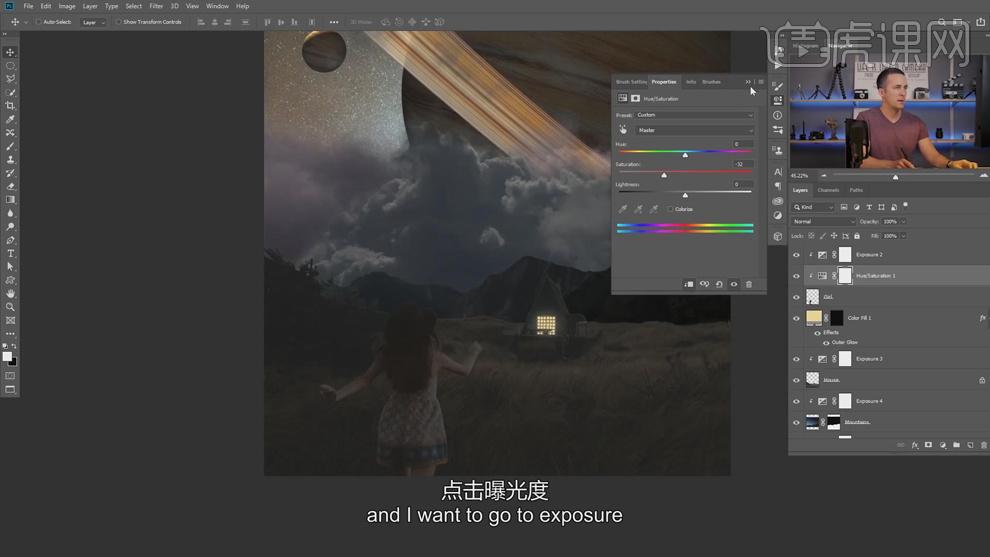Open Paragraph panel from collapsed dock
The image size is (990, 557).
[778, 186]
